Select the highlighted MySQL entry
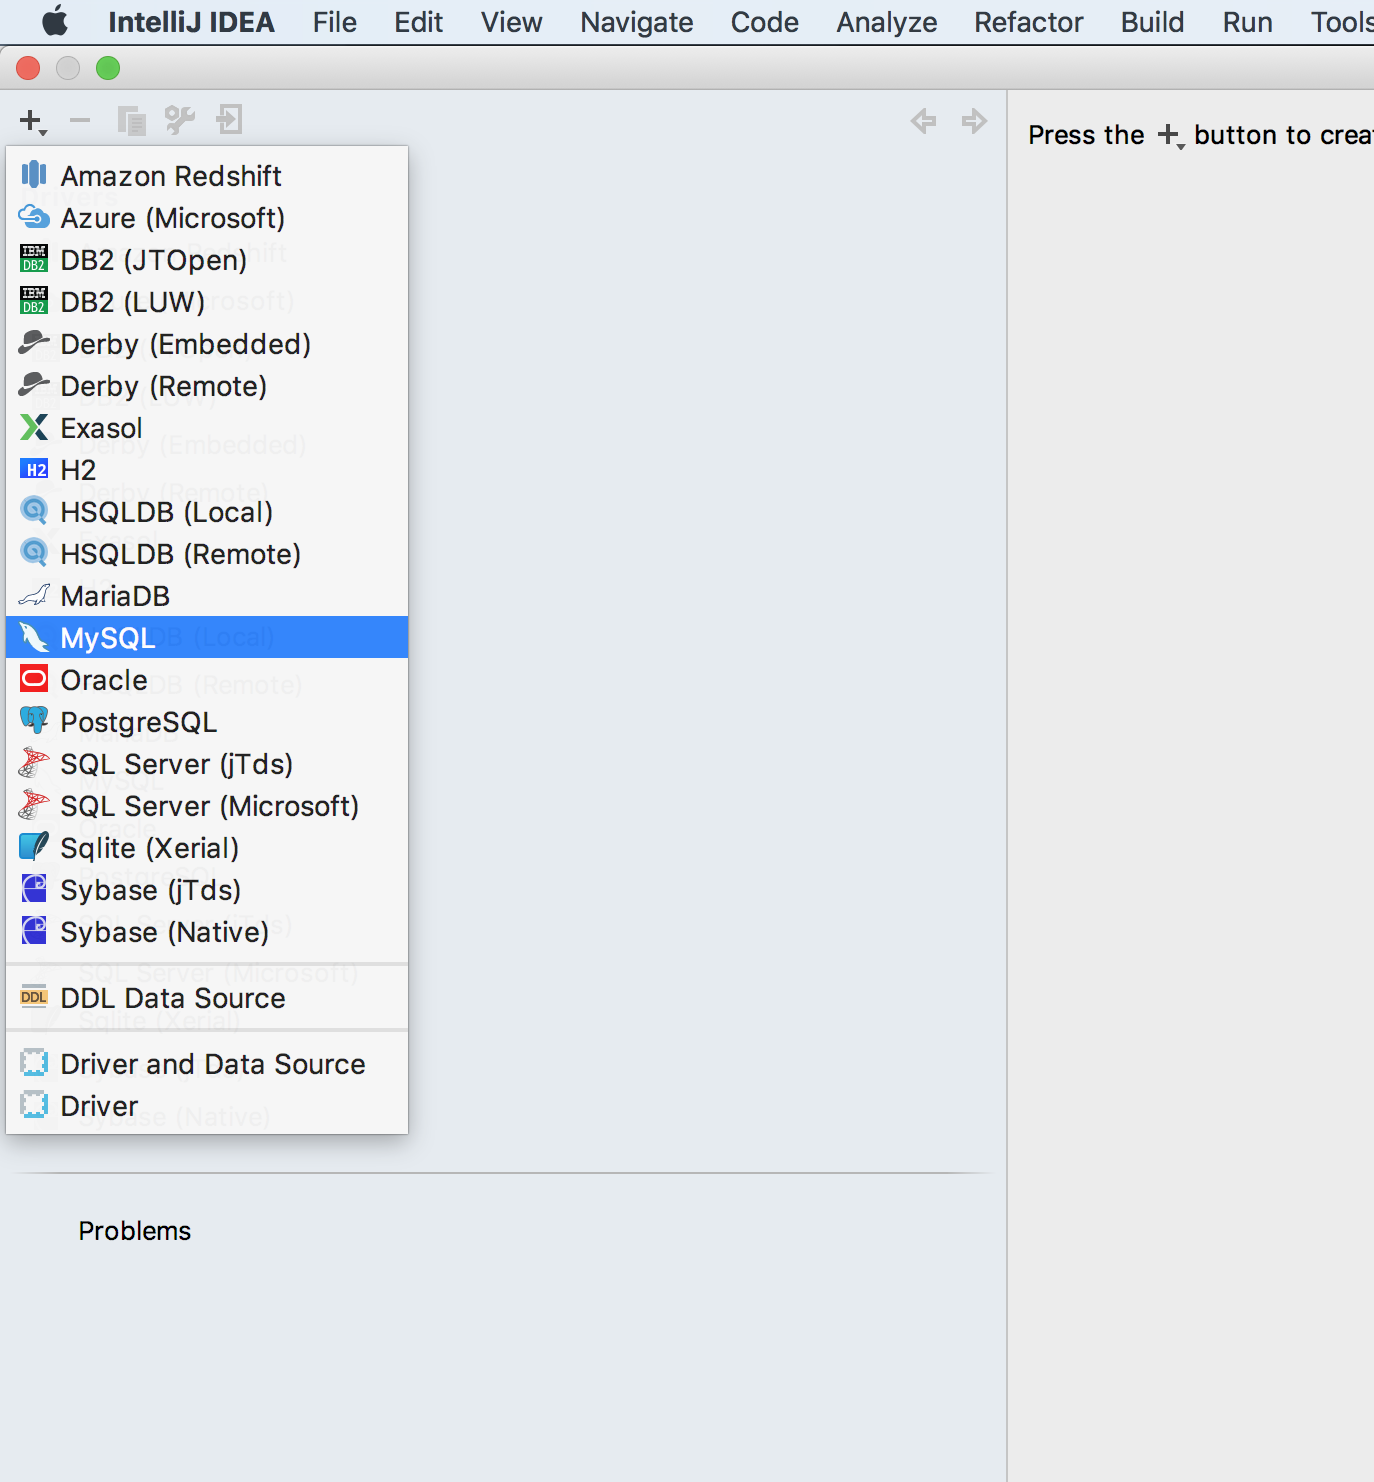The height and width of the screenshot is (1482, 1374). (x=207, y=638)
